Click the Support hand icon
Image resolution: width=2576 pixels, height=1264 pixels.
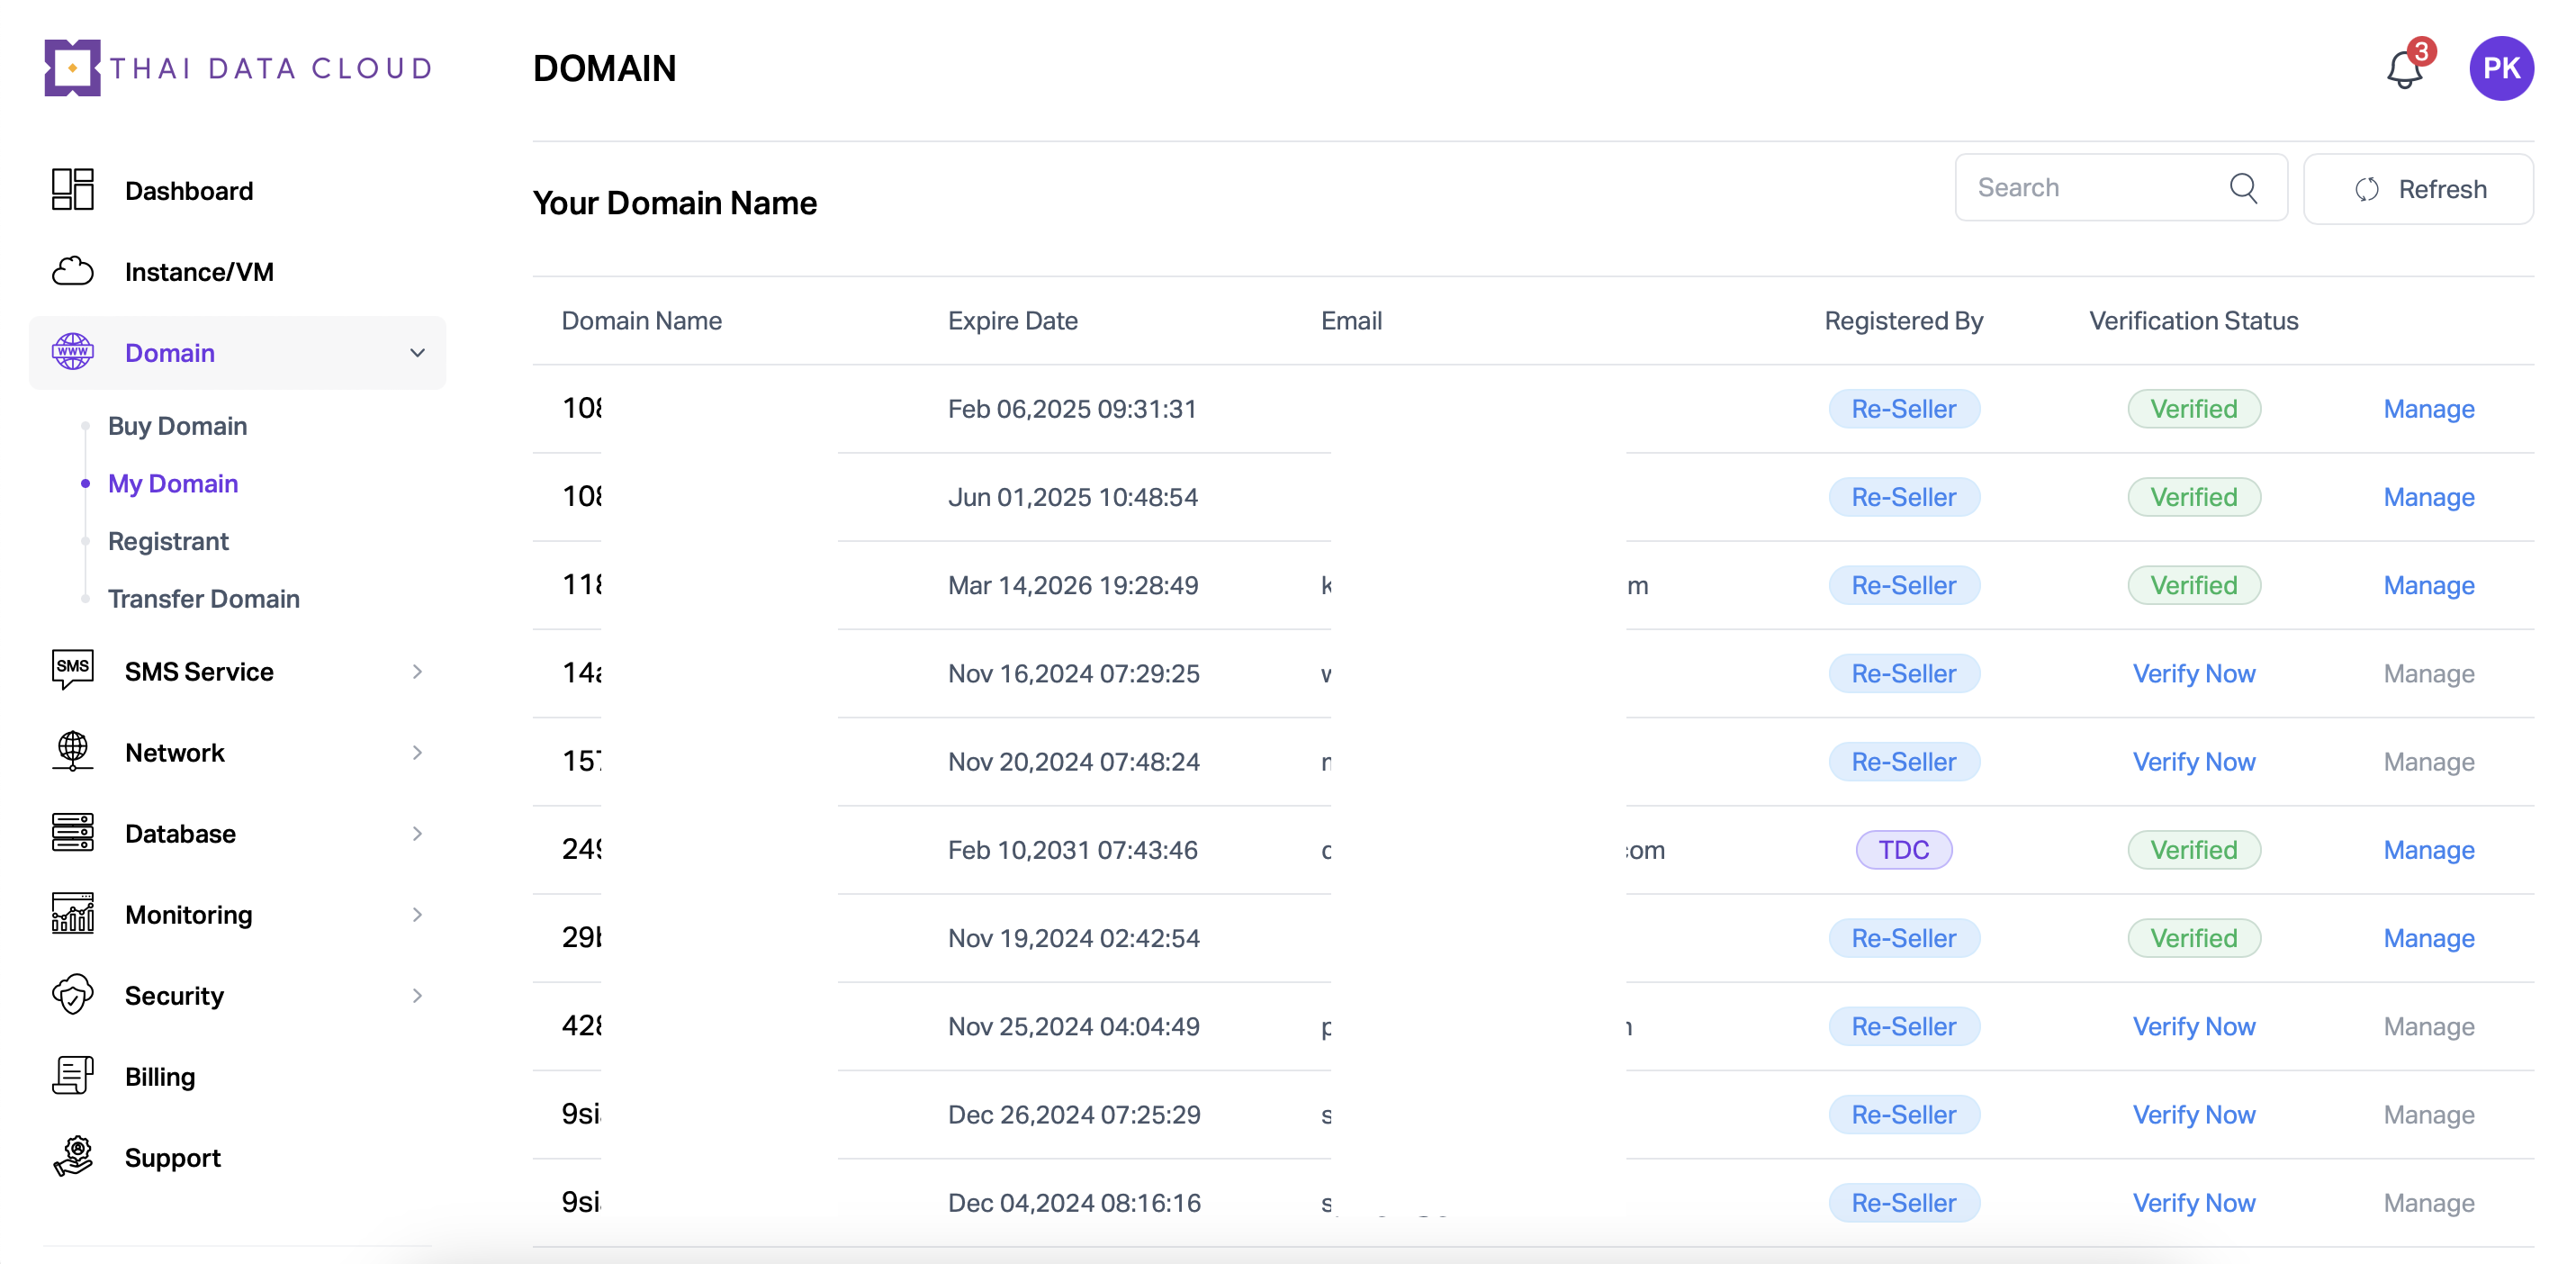click(73, 1157)
